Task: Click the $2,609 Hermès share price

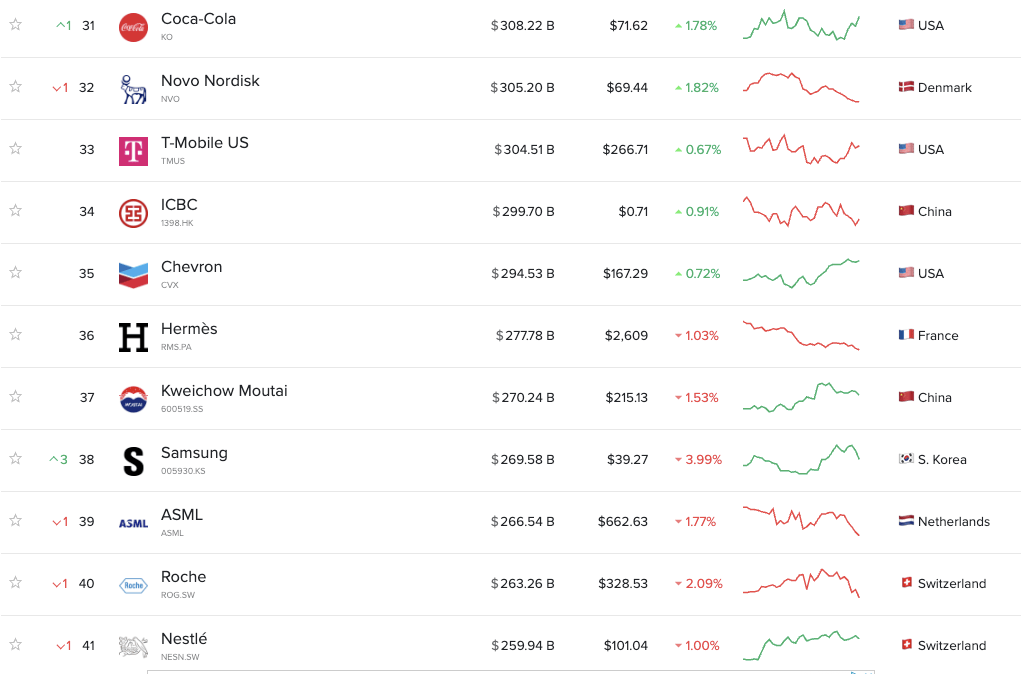Action: tap(626, 336)
